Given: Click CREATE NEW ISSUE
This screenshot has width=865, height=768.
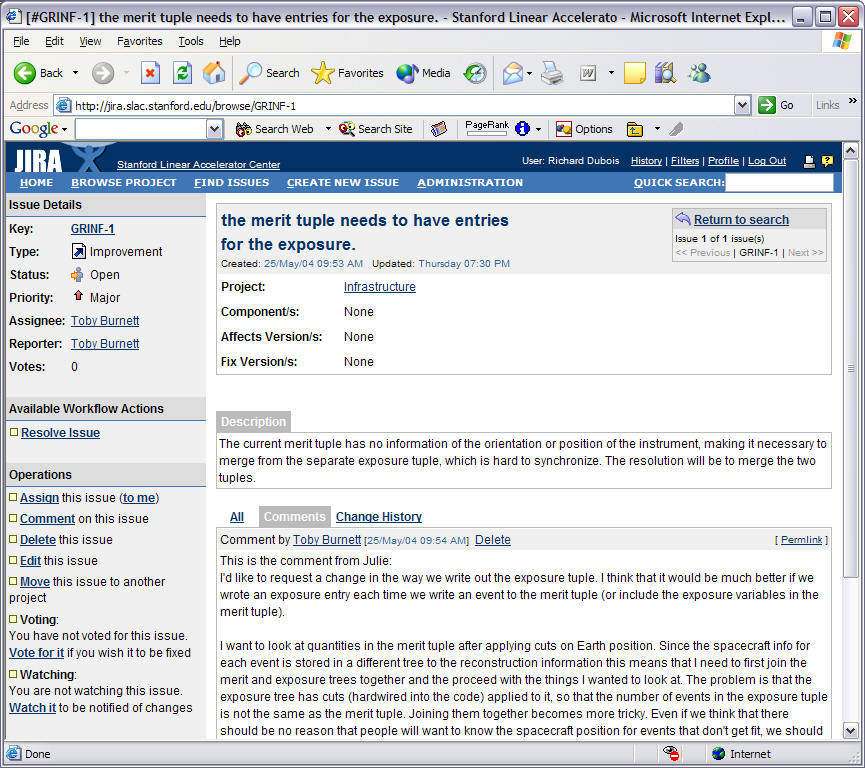Looking at the screenshot, I should pos(343,183).
